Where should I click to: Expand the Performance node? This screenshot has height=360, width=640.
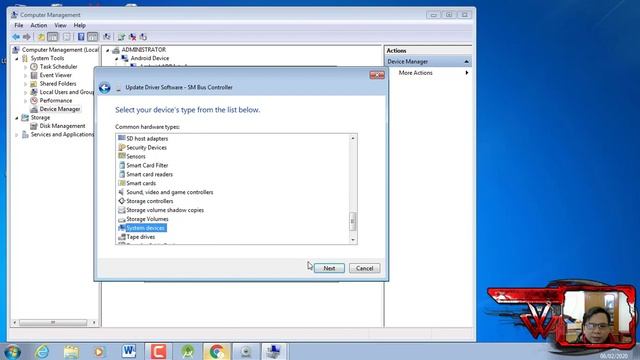pos(26,101)
